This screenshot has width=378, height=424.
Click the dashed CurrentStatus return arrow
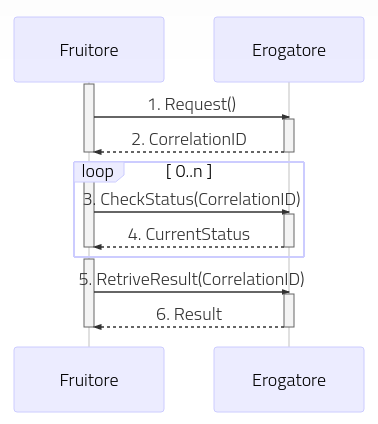click(x=189, y=247)
